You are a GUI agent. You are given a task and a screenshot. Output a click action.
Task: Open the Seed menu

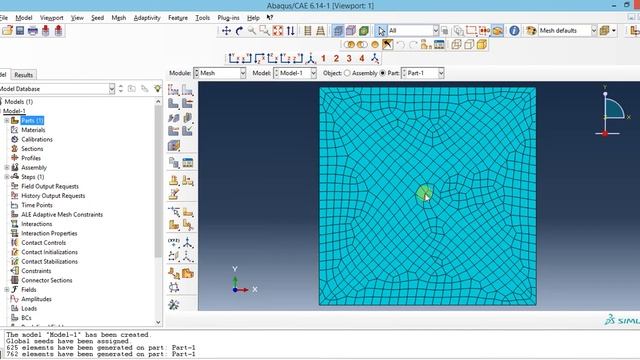click(x=98, y=18)
